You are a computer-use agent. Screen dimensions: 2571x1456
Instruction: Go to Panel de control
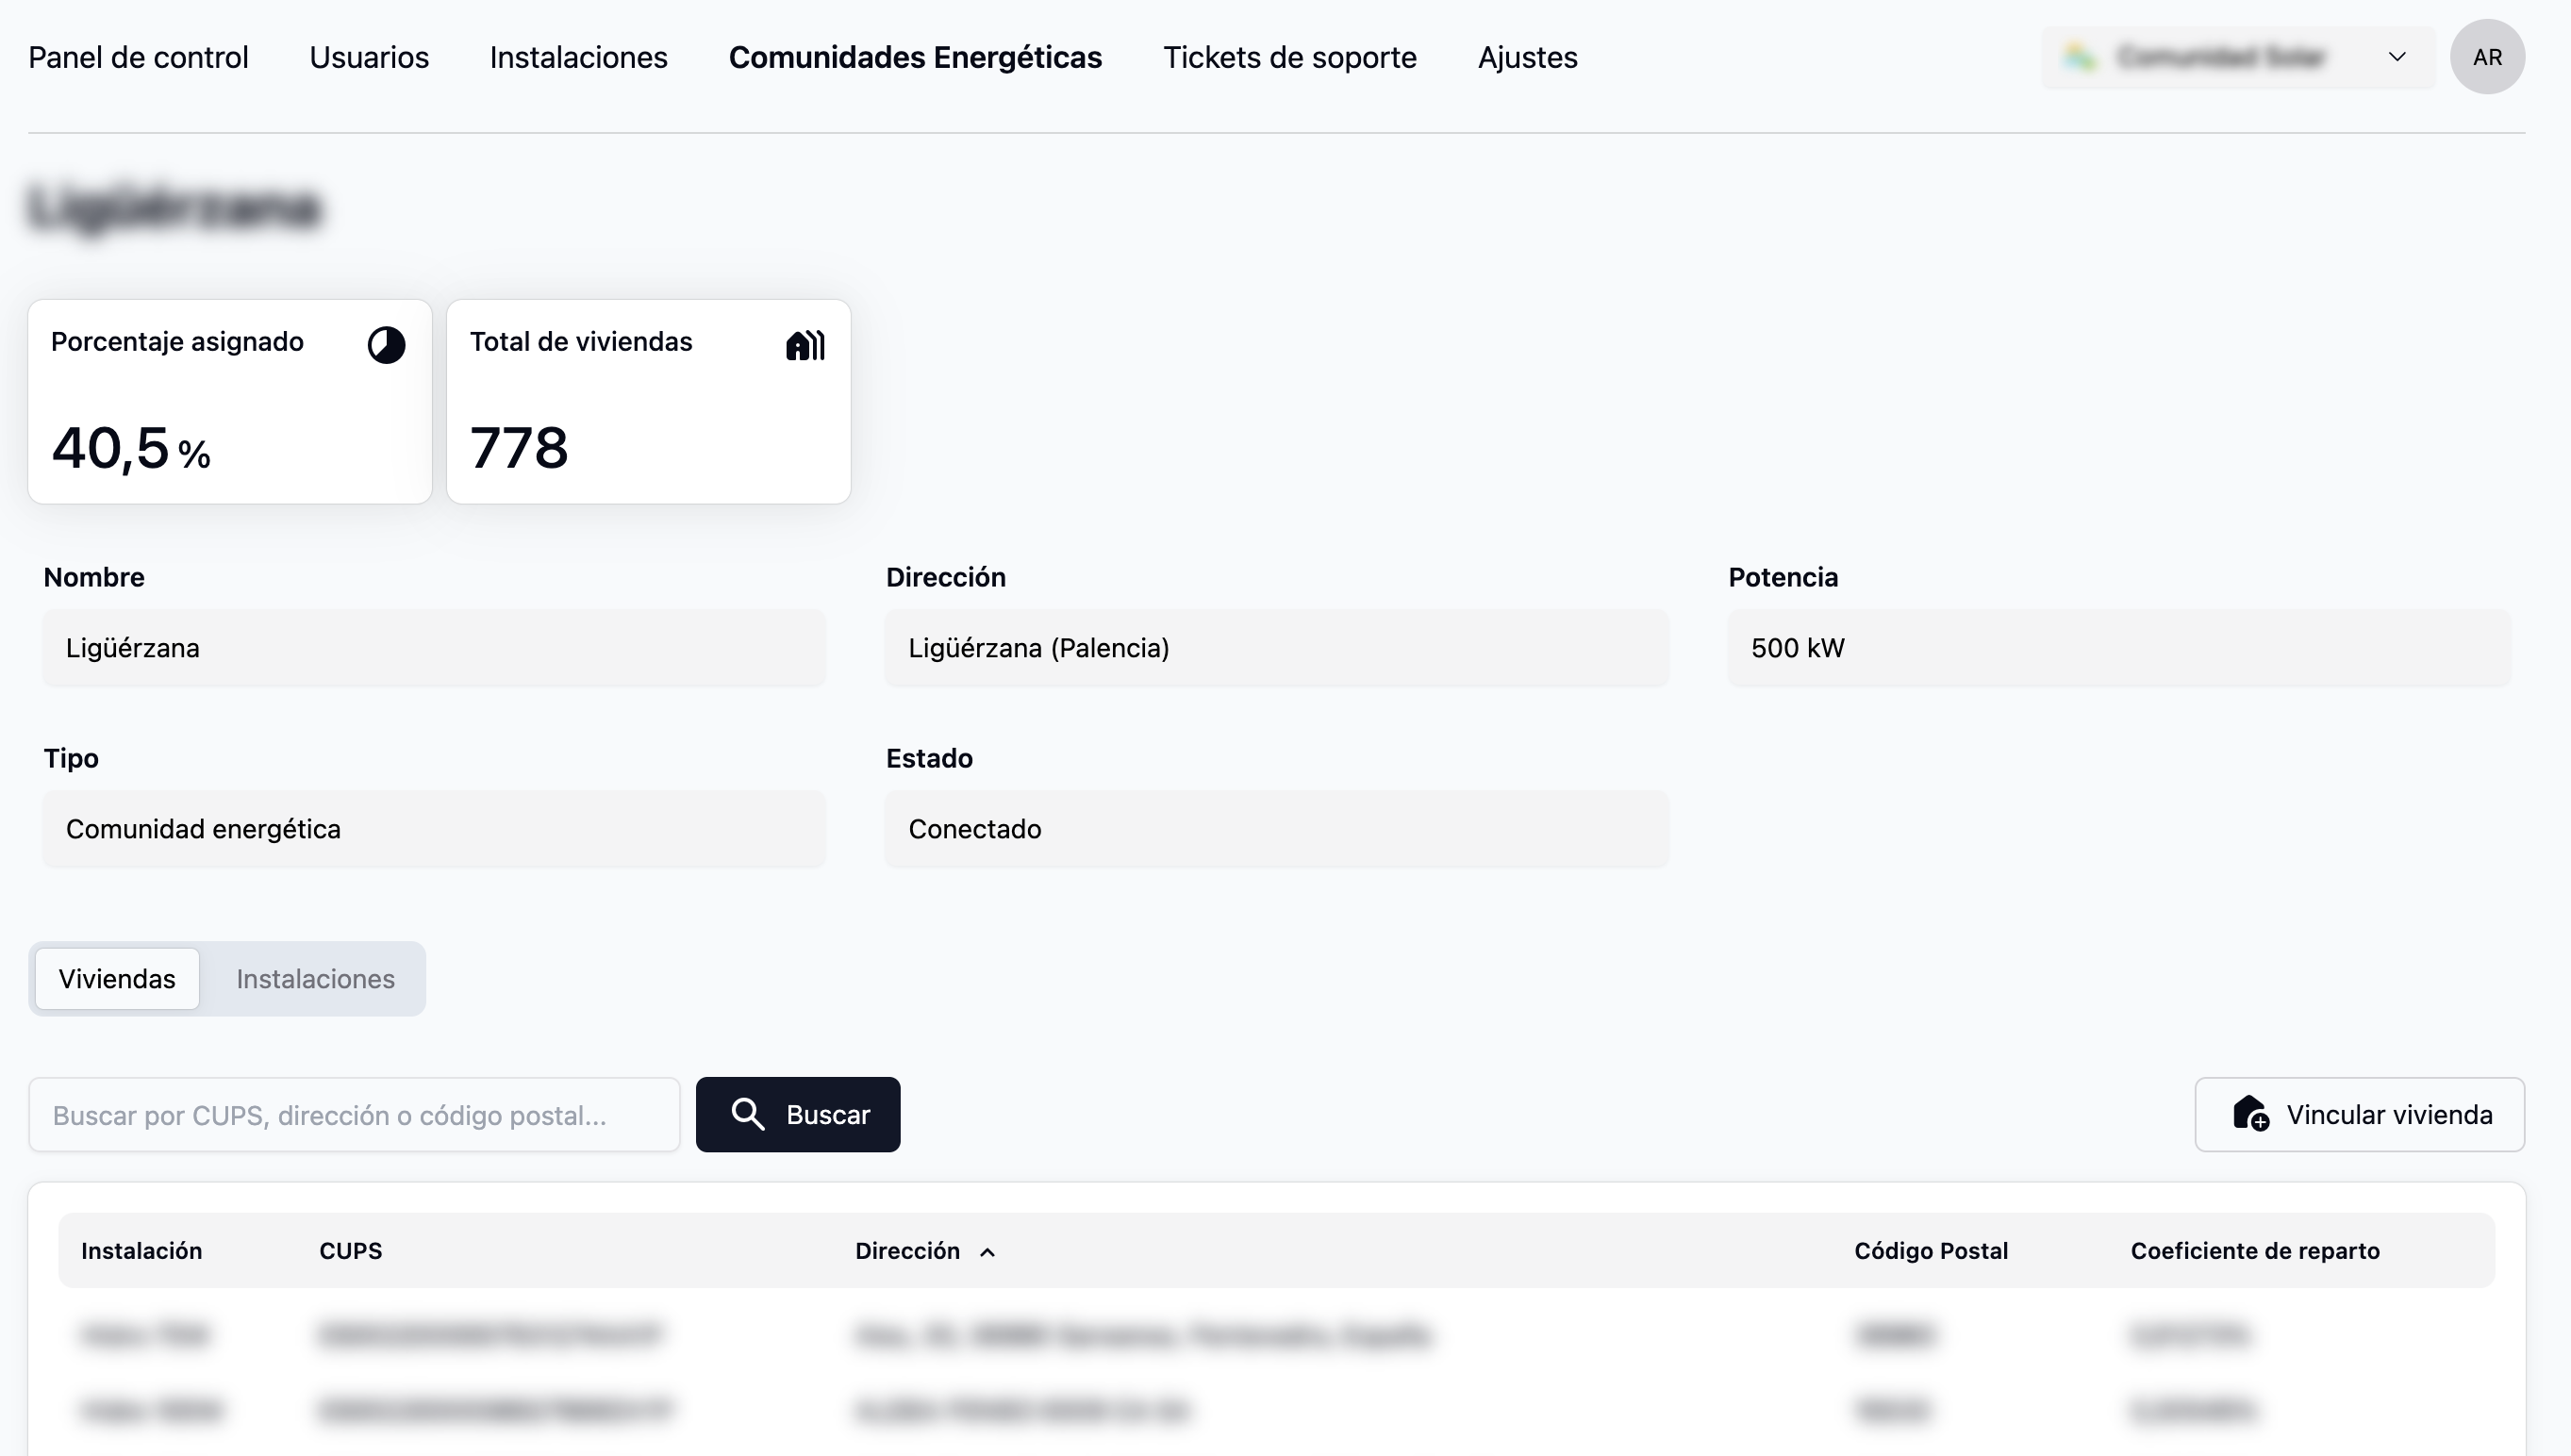pyautogui.click(x=138, y=57)
